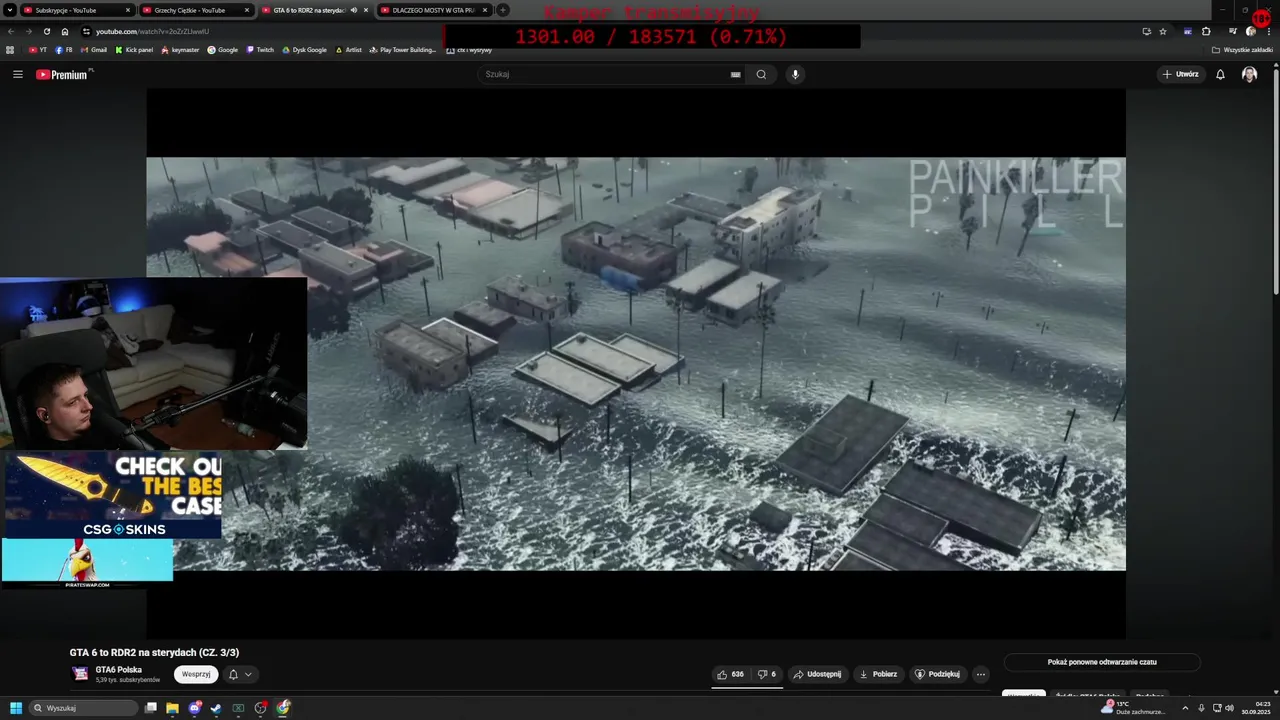Open Chrome from taskbar
The width and height of the screenshot is (1280, 720).
pos(283,708)
